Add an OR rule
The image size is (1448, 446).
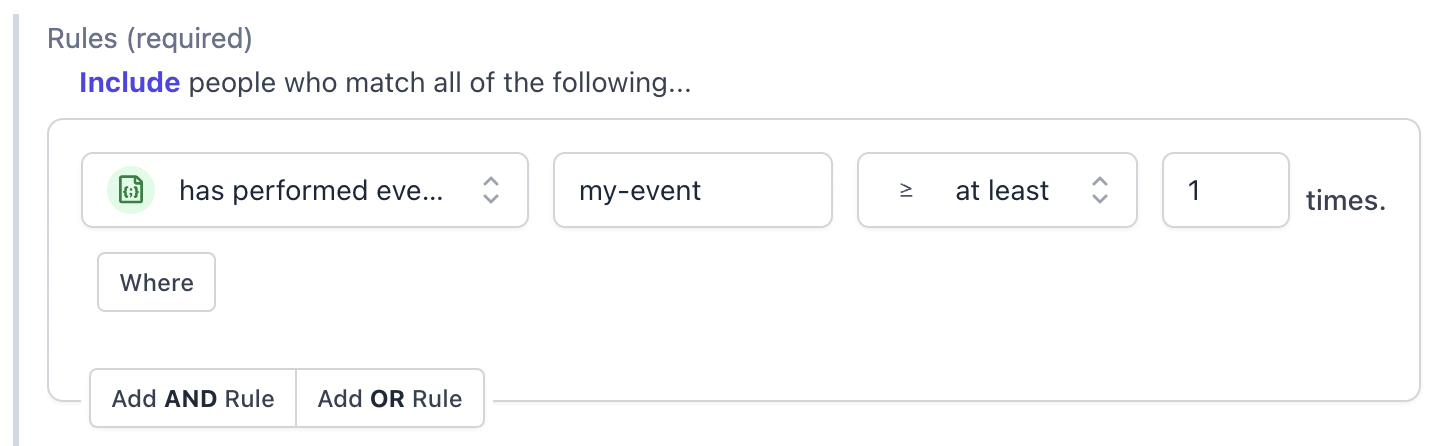point(390,399)
